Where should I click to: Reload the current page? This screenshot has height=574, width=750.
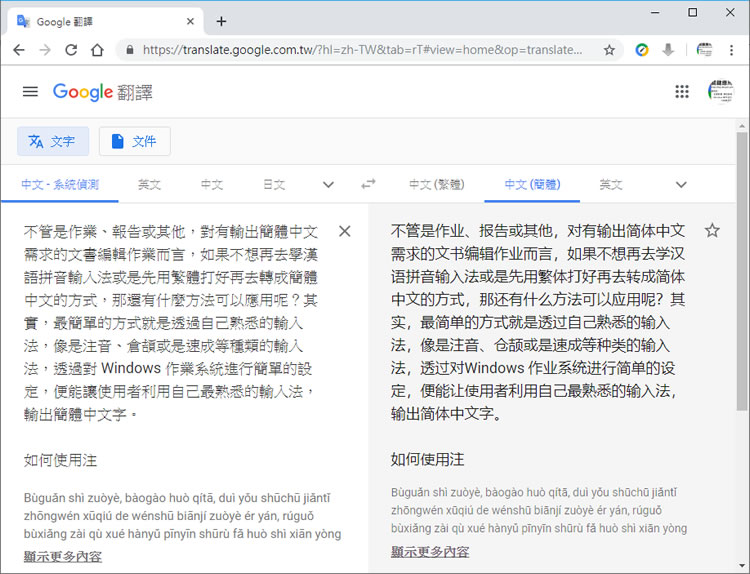pyautogui.click(x=71, y=50)
